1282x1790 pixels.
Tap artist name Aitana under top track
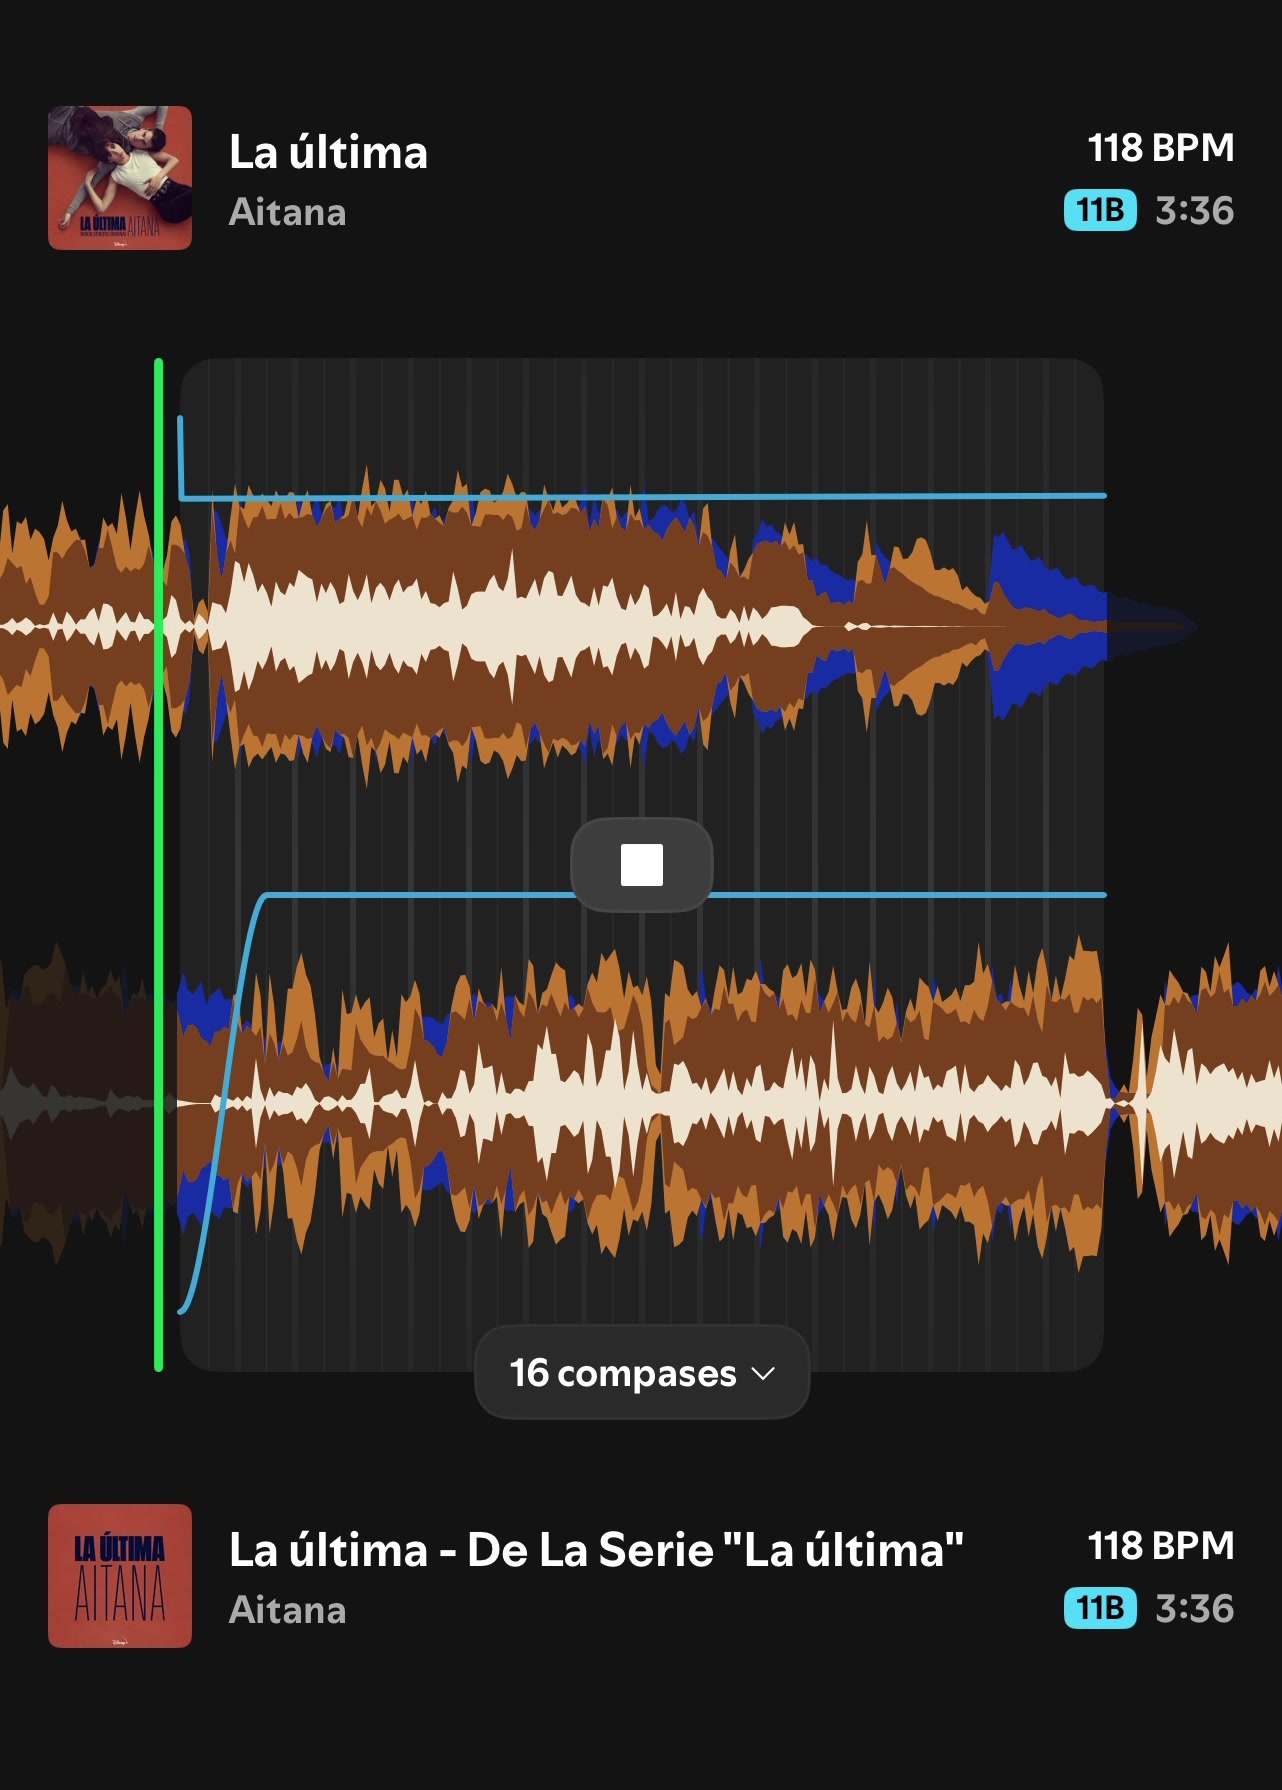coord(288,212)
